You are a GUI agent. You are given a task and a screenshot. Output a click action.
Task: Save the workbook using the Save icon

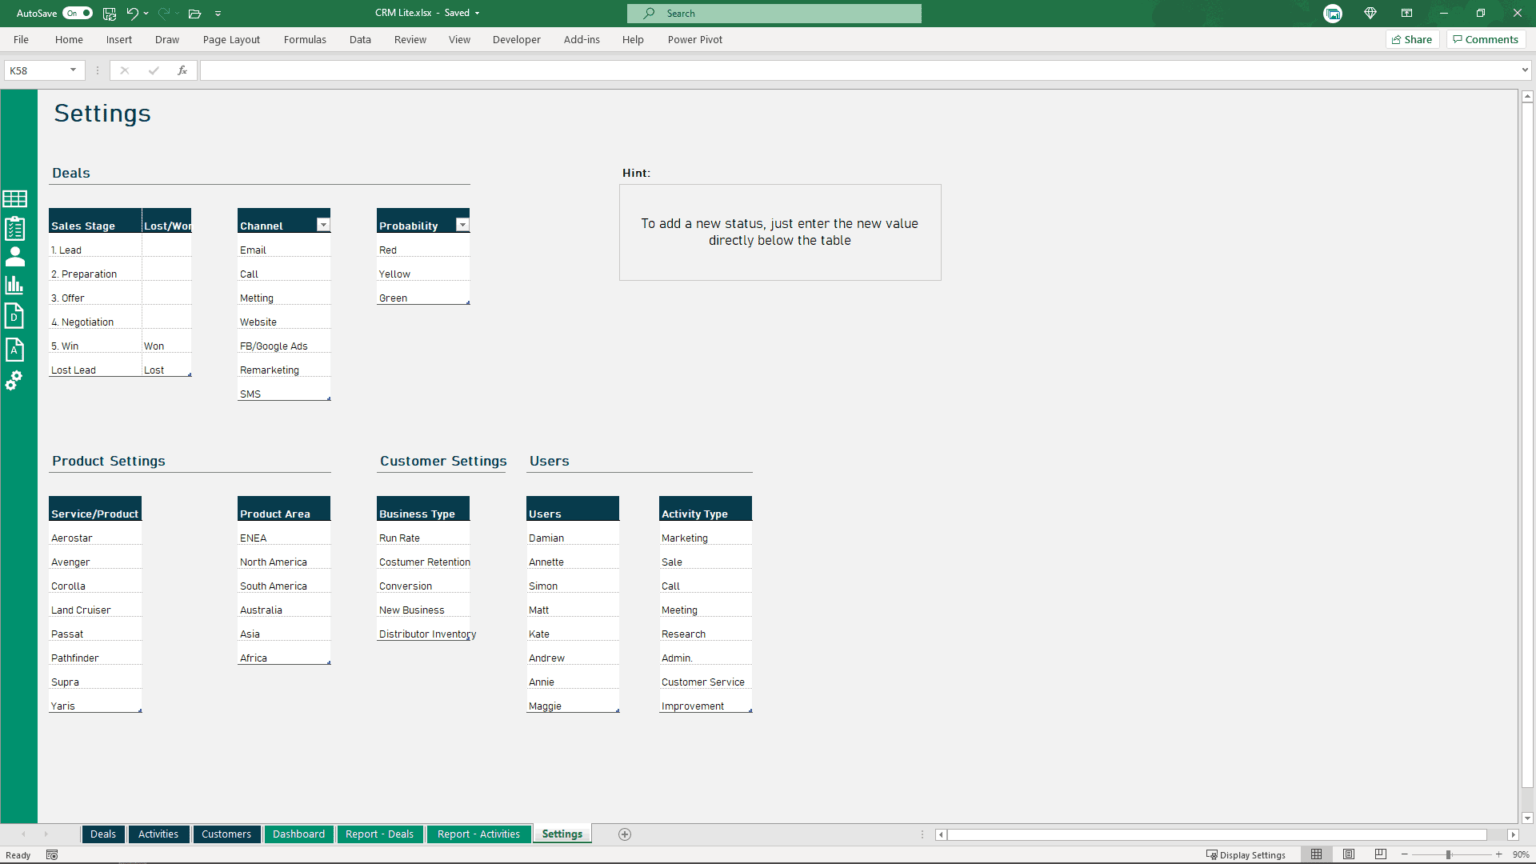(x=109, y=13)
